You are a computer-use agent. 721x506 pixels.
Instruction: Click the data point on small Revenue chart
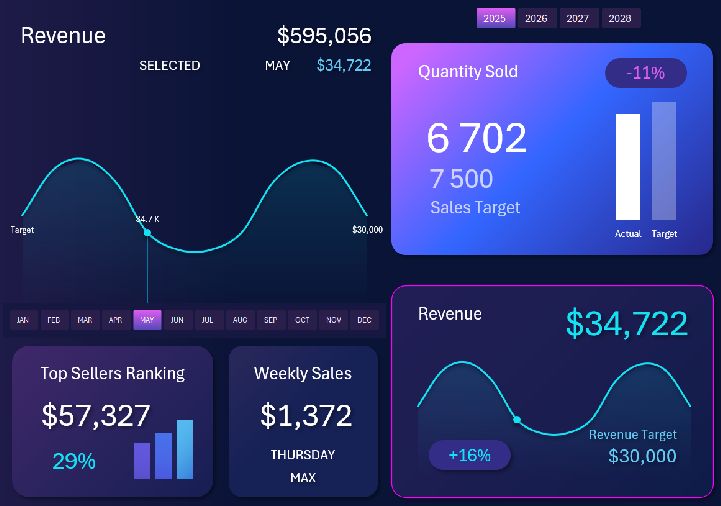pos(517,419)
